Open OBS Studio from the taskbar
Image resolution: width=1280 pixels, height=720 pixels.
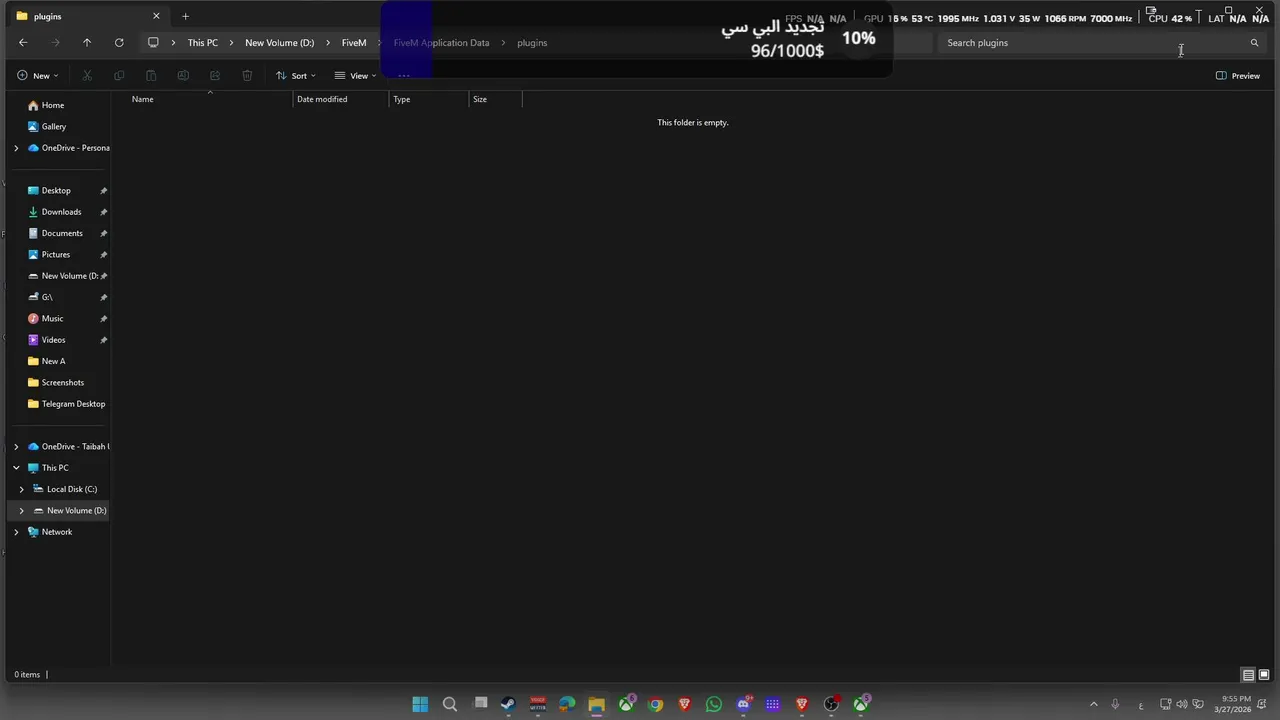point(831,704)
